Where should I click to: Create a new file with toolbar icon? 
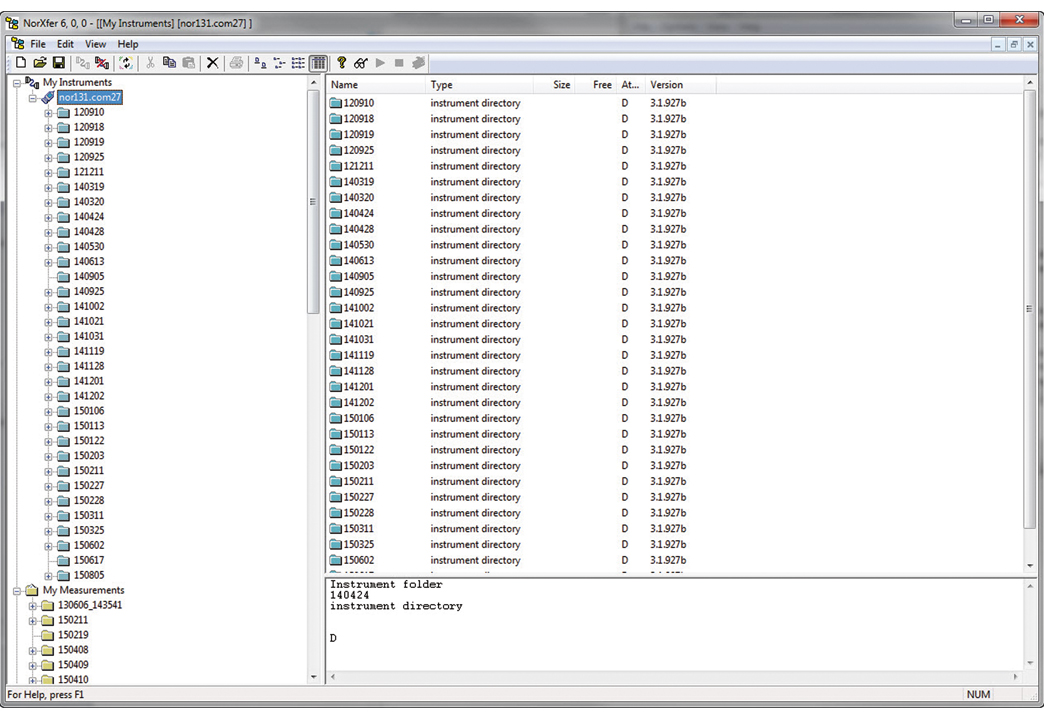[x=21, y=63]
